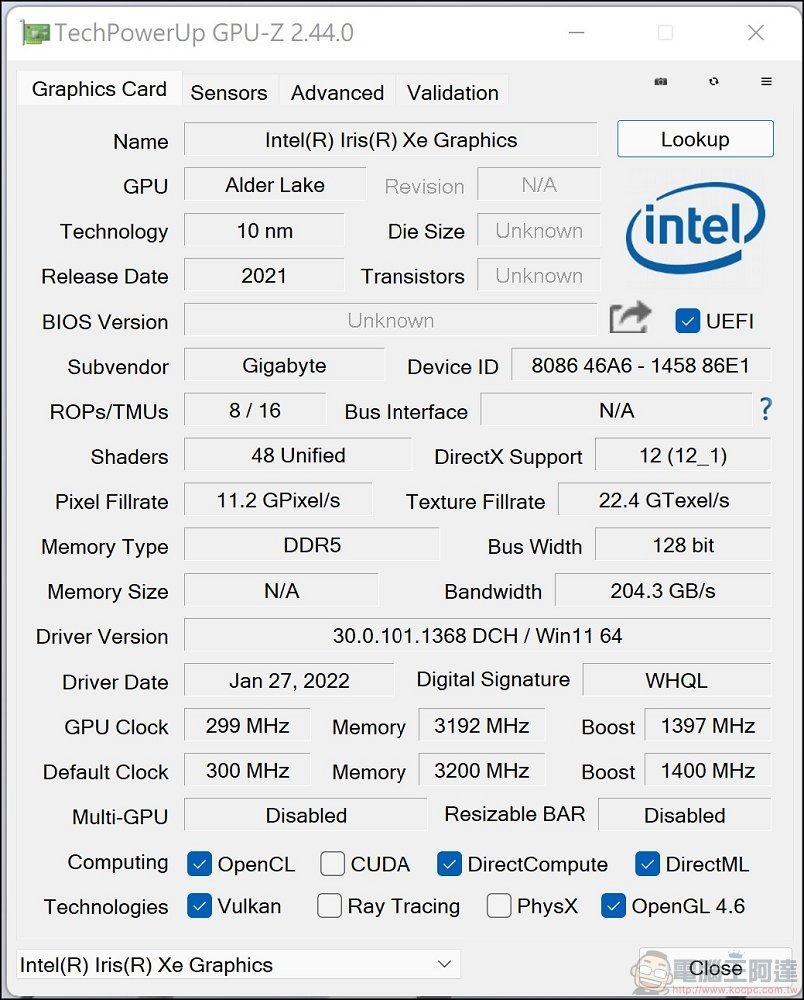
Task: Click the BIOS share/export icon
Action: click(630, 318)
